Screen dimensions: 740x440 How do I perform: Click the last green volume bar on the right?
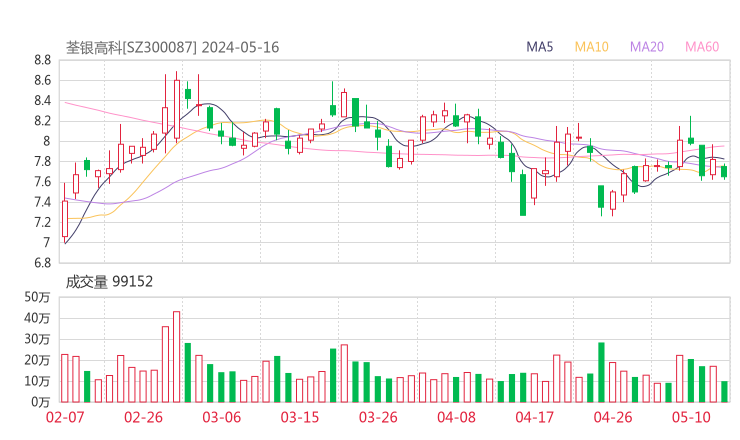[724, 392]
